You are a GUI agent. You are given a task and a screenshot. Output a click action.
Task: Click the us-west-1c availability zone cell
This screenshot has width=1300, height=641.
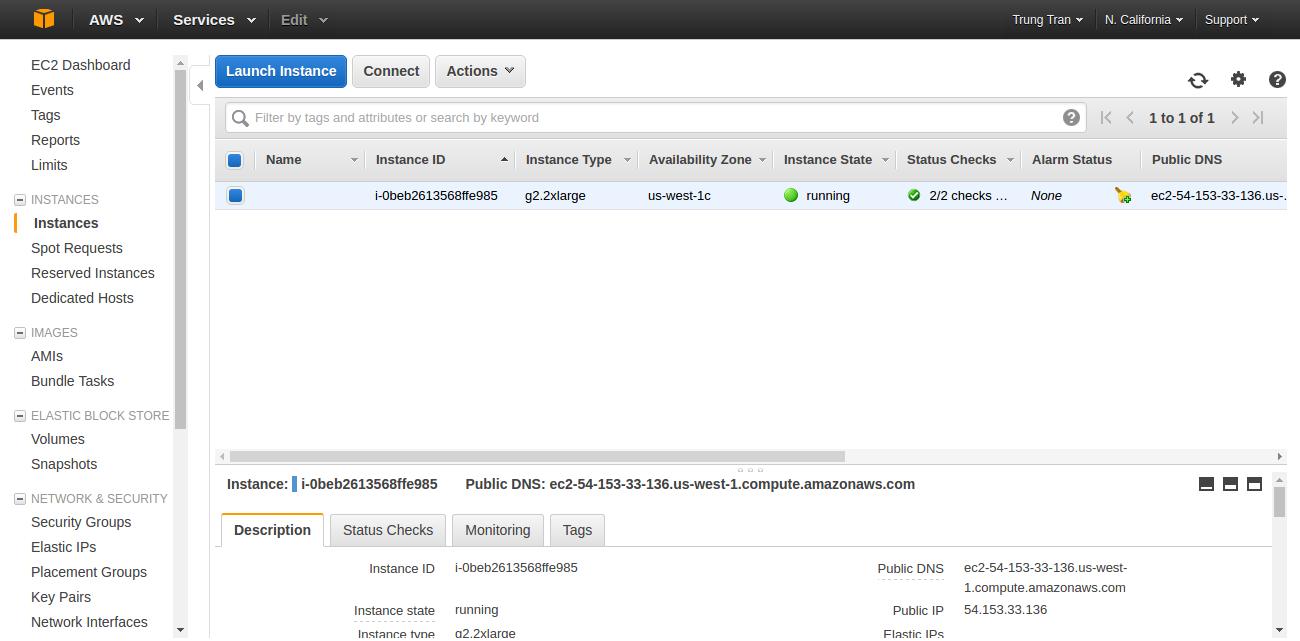(679, 196)
